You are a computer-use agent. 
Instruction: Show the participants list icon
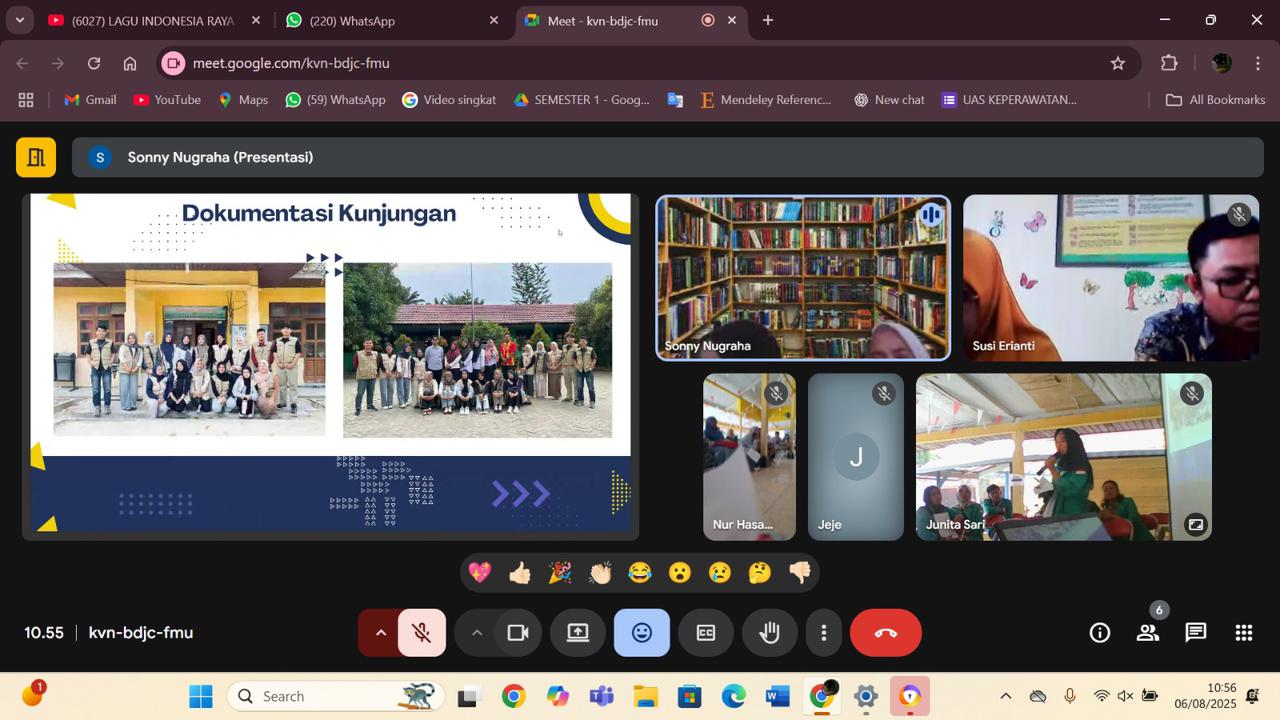pos(1147,633)
